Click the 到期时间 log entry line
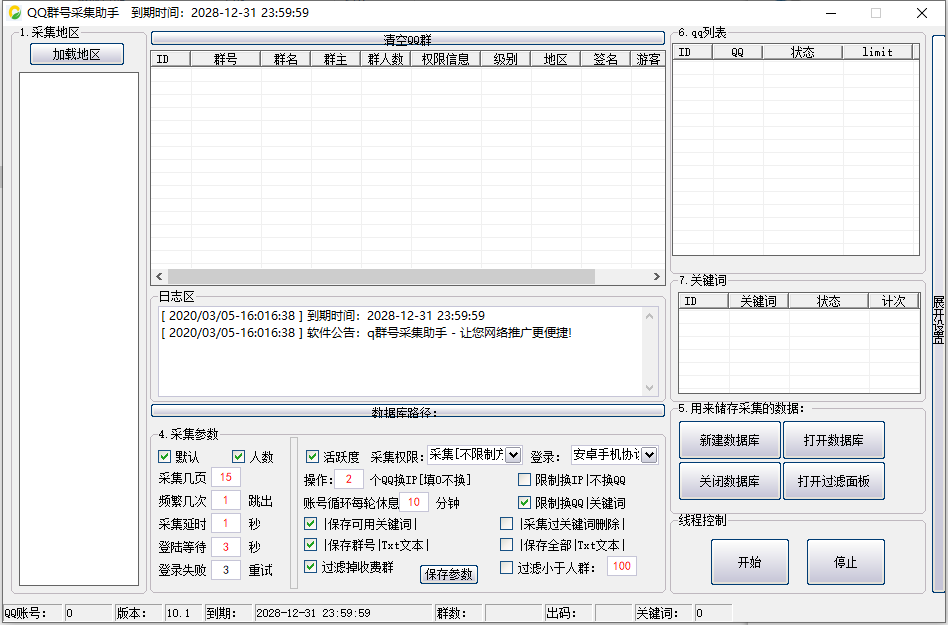Viewport: 948px width, 625px height. click(x=323, y=316)
